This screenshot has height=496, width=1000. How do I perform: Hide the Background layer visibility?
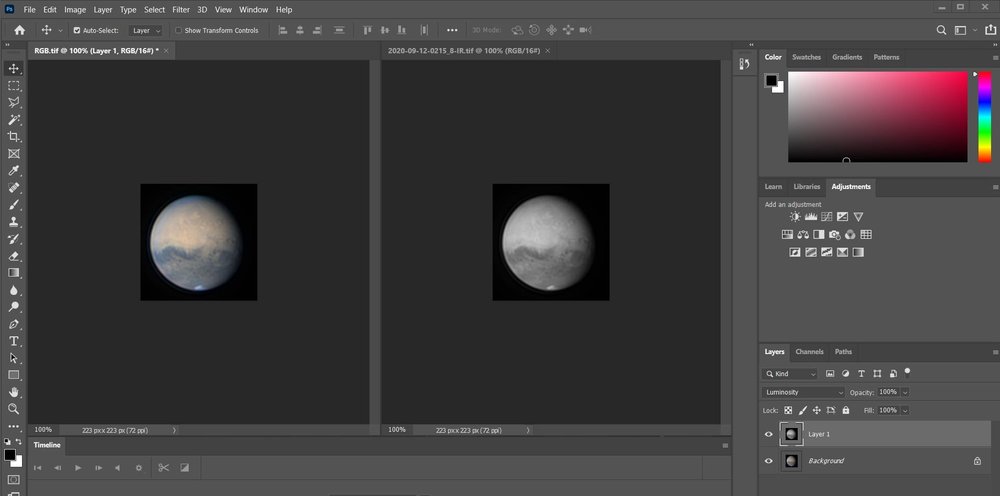pyautogui.click(x=768, y=461)
